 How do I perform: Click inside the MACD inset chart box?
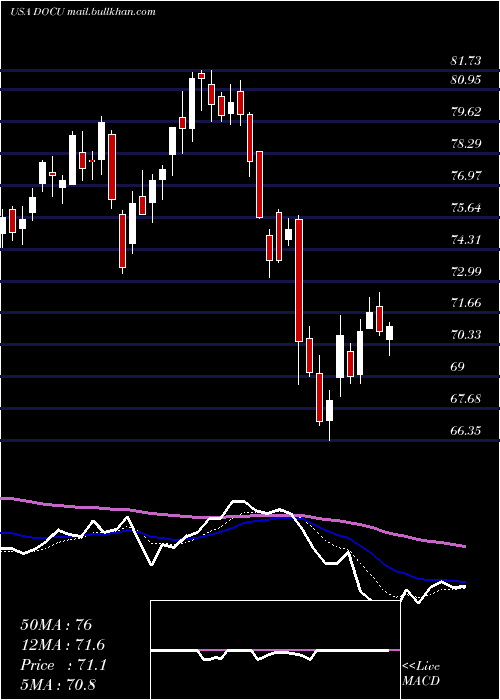(275, 650)
